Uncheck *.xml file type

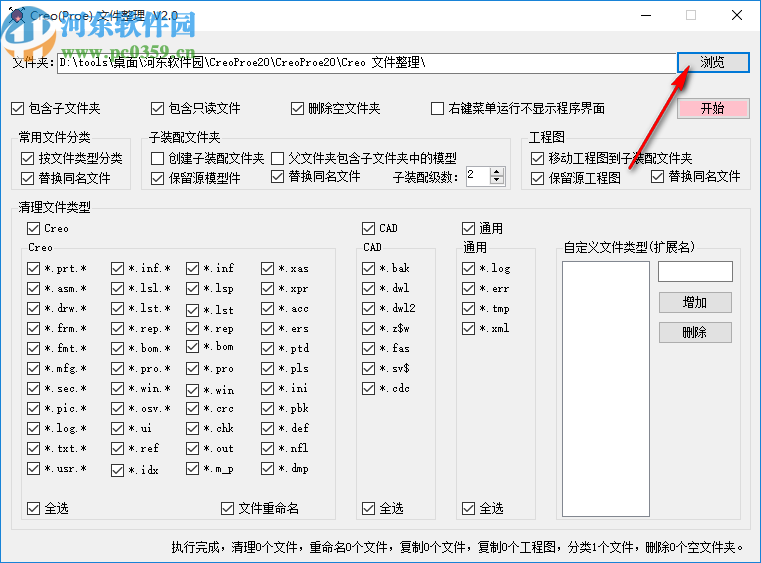pos(468,329)
